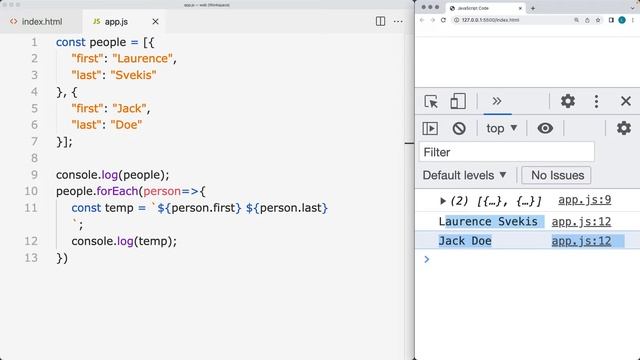The width and height of the screenshot is (640, 360).
Task: Click the editor overview ruler marker
Action: click(x=409, y=143)
